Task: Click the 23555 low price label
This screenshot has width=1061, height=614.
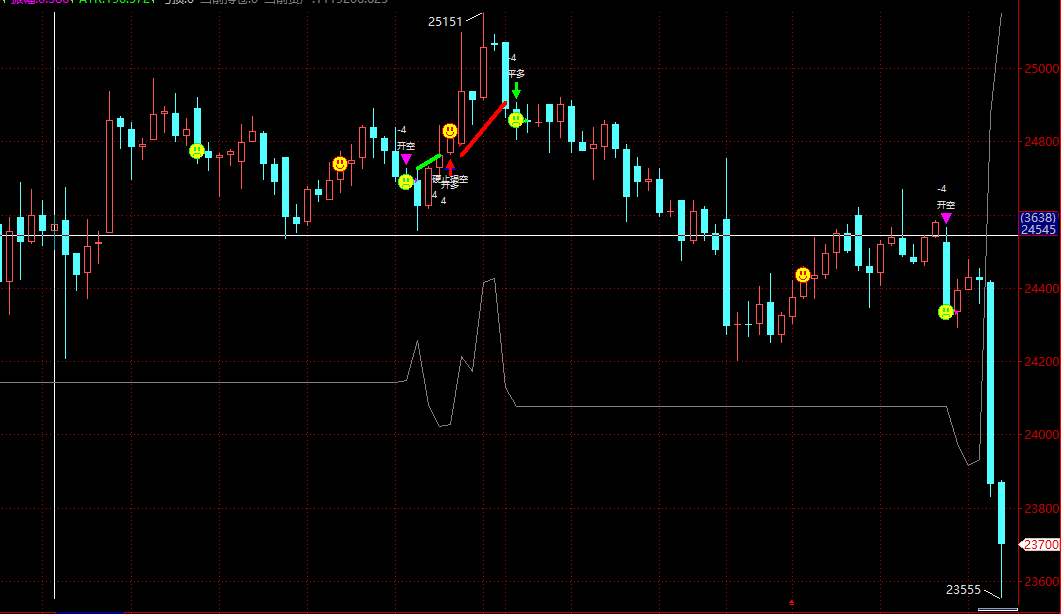Action: pos(963,590)
